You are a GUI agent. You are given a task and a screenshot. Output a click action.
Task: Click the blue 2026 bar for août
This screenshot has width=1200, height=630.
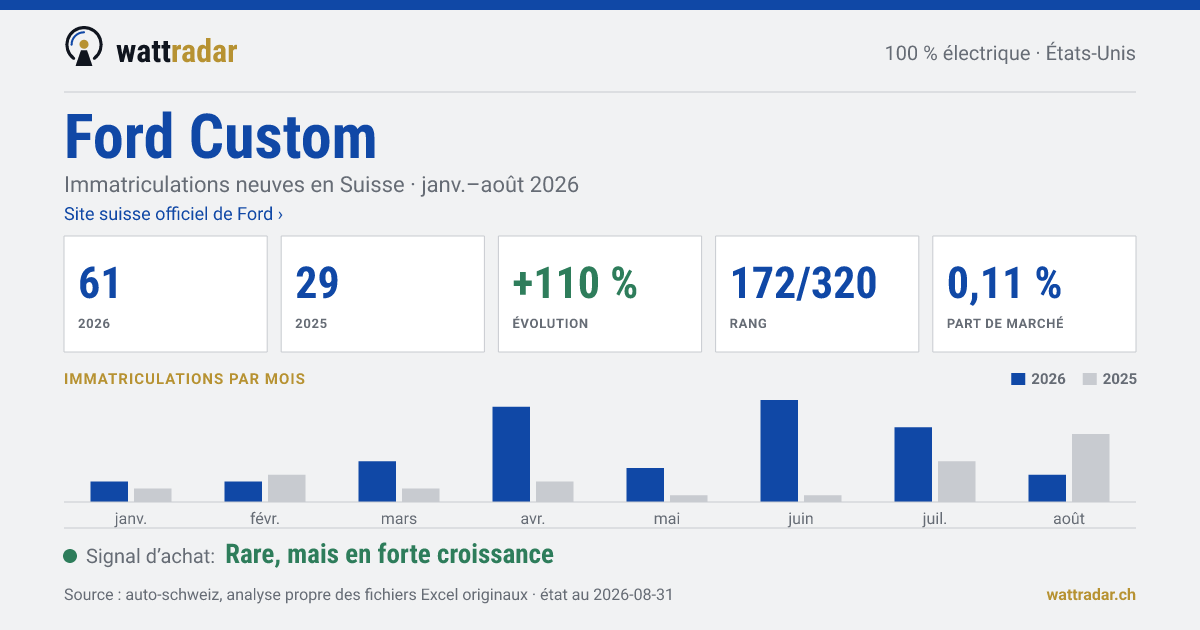click(1047, 488)
